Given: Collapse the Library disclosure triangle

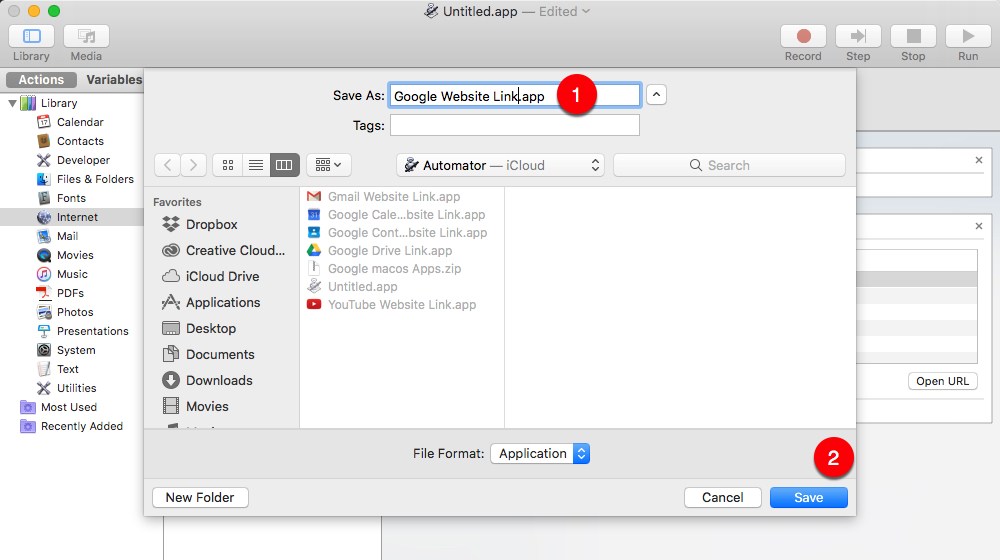Looking at the screenshot, I should point(12,103).
